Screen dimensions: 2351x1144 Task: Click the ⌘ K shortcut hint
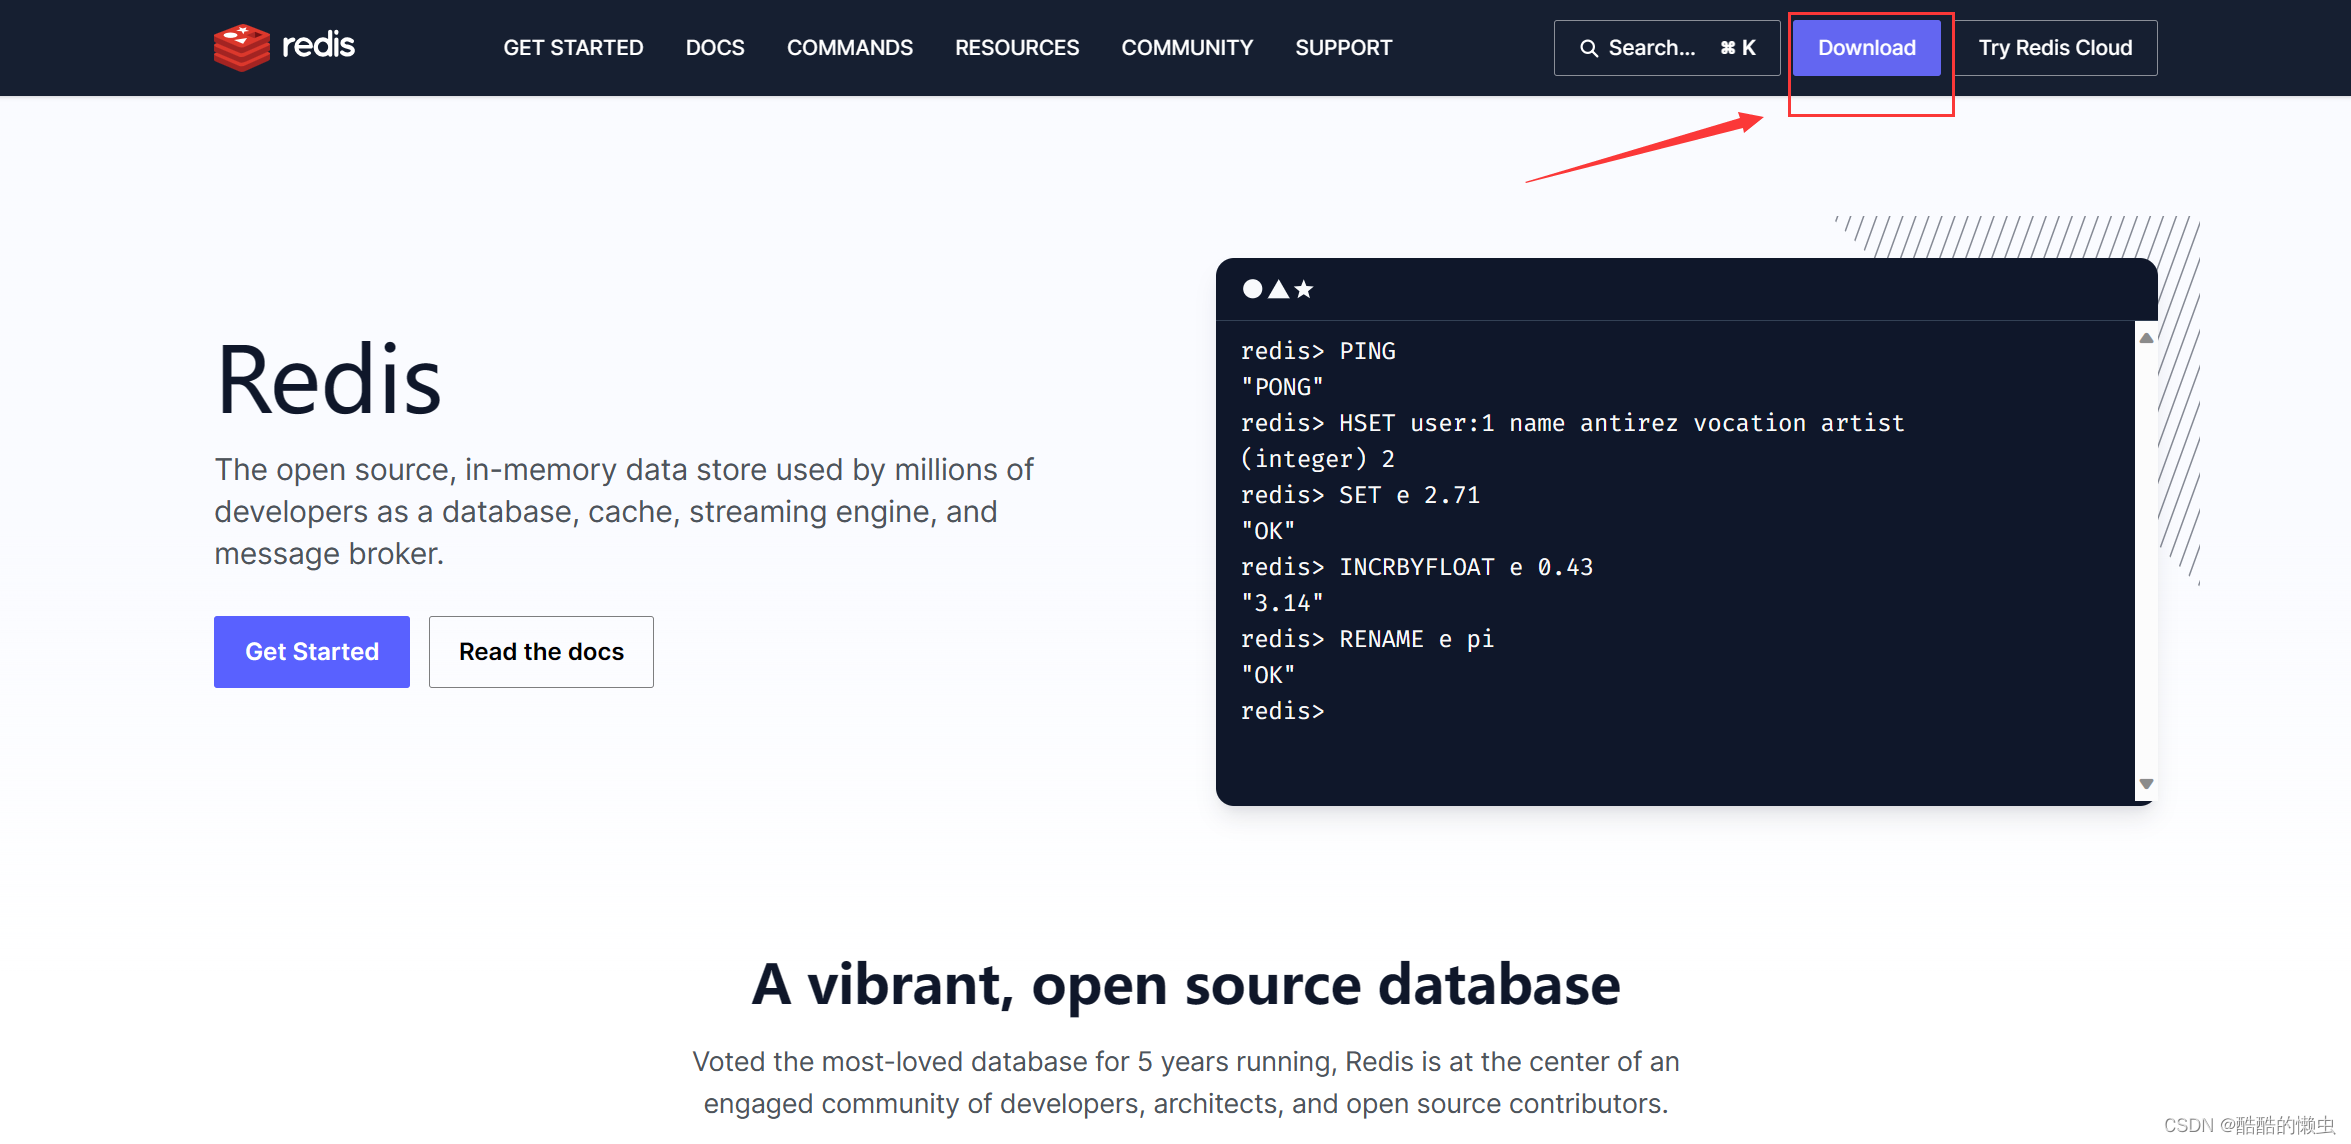pyautogui.click(x=1738, y=48)
